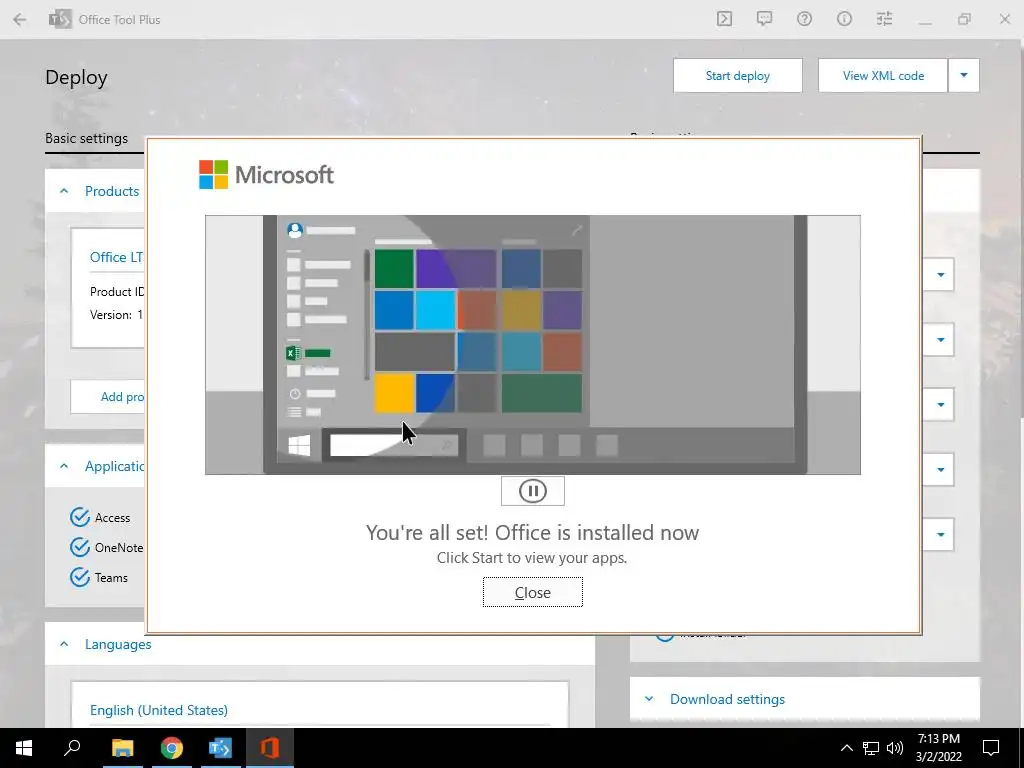
Task: Open the first dropdown on right panel
Action: click(x=940, y=275)
